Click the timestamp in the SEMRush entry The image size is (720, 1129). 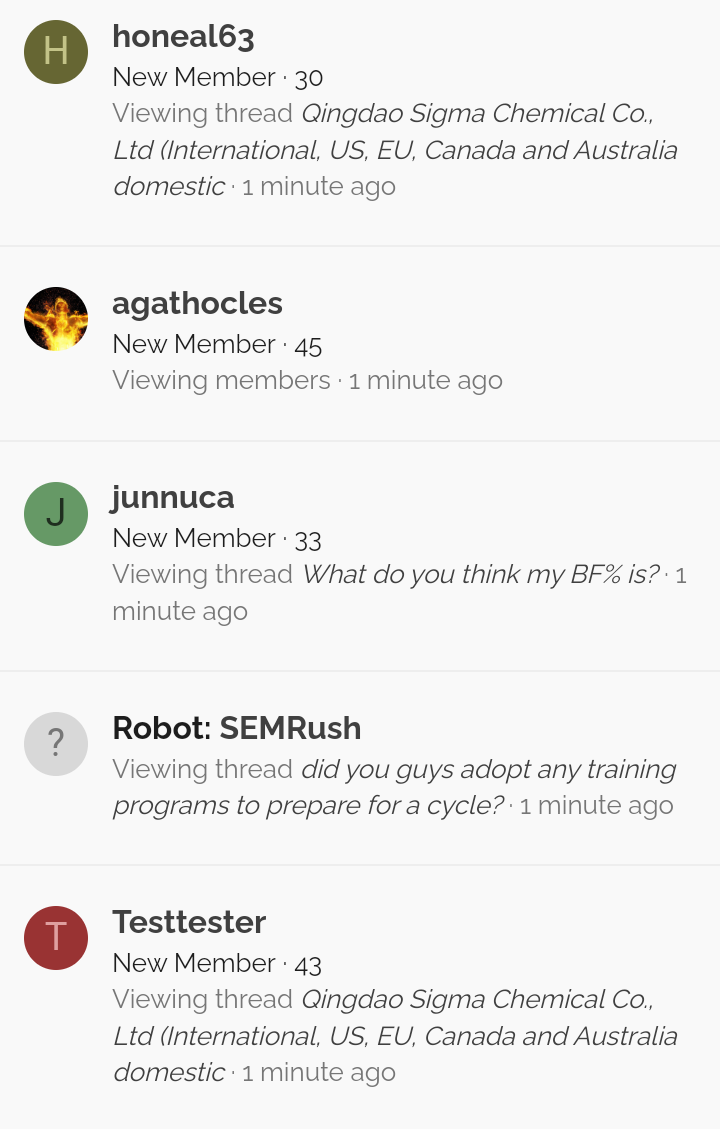(x=596, y=805)
